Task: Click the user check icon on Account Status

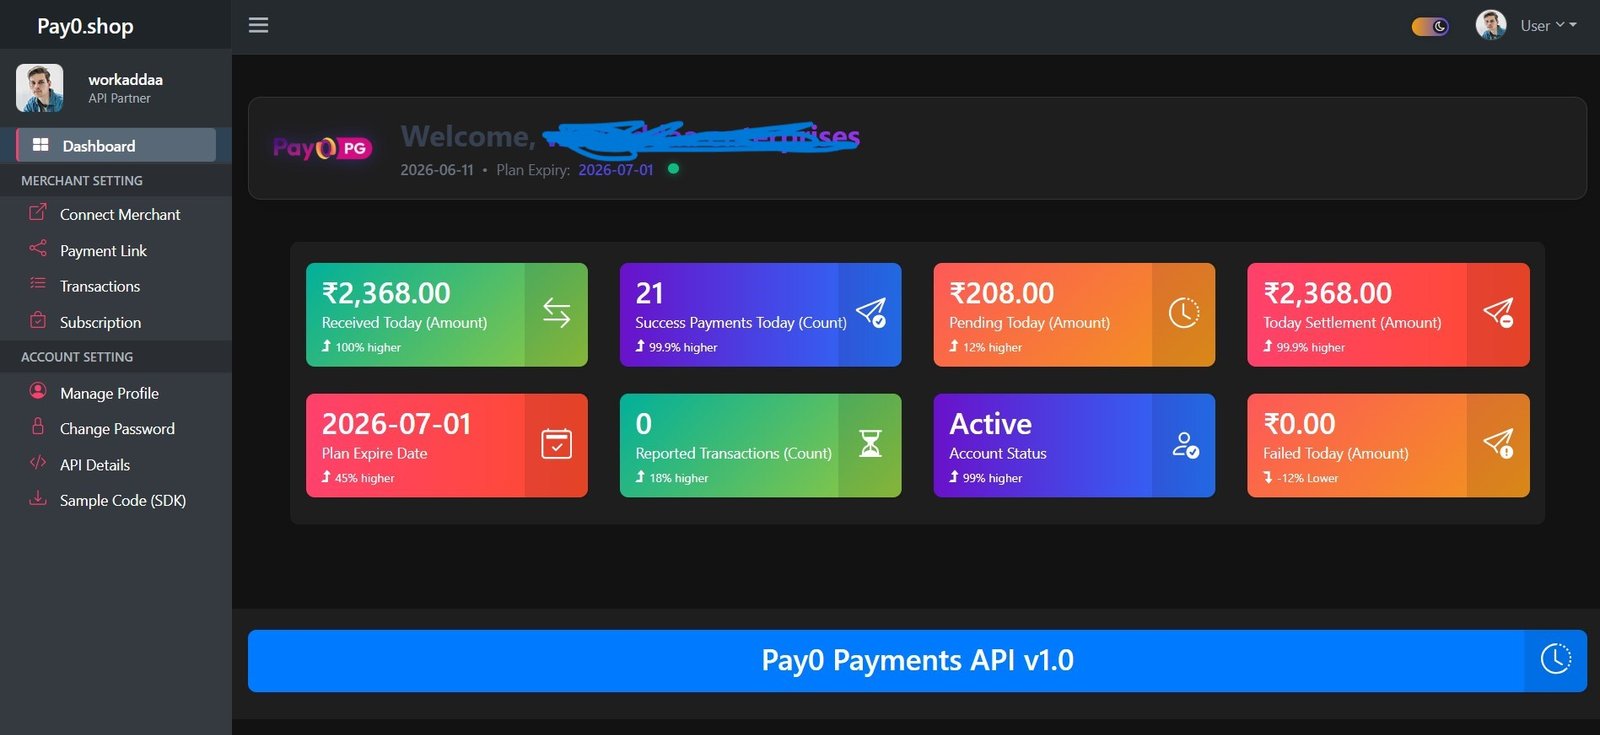Action: click(x=1185, y=445)
